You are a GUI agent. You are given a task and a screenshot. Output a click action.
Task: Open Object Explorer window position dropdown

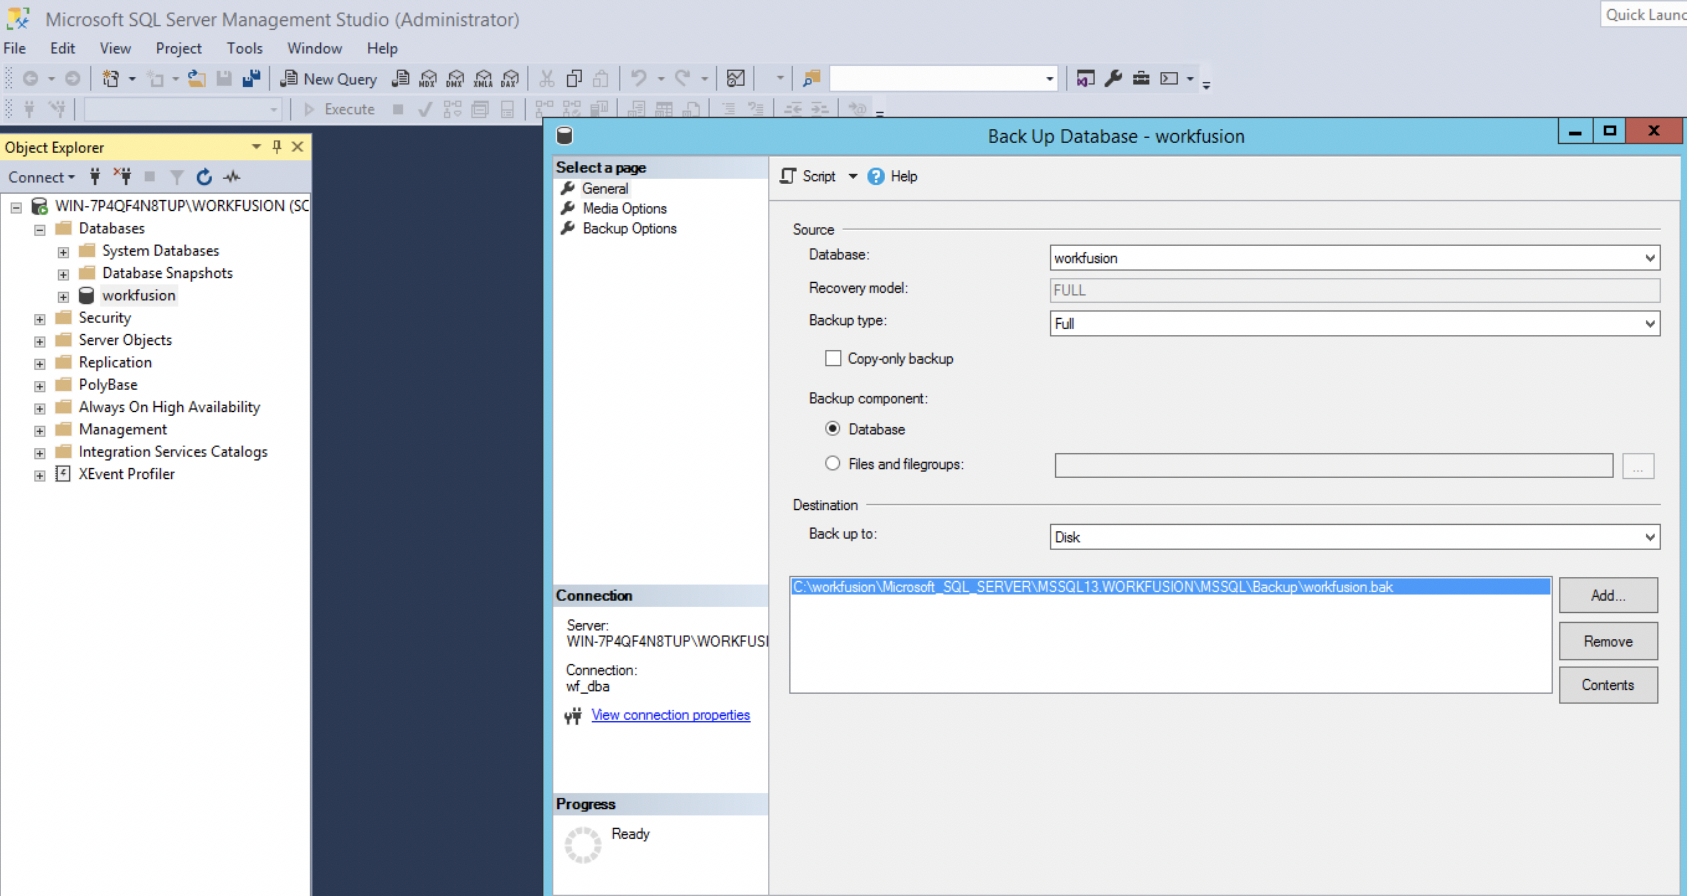pyautogui.click(x=256, y=147)
